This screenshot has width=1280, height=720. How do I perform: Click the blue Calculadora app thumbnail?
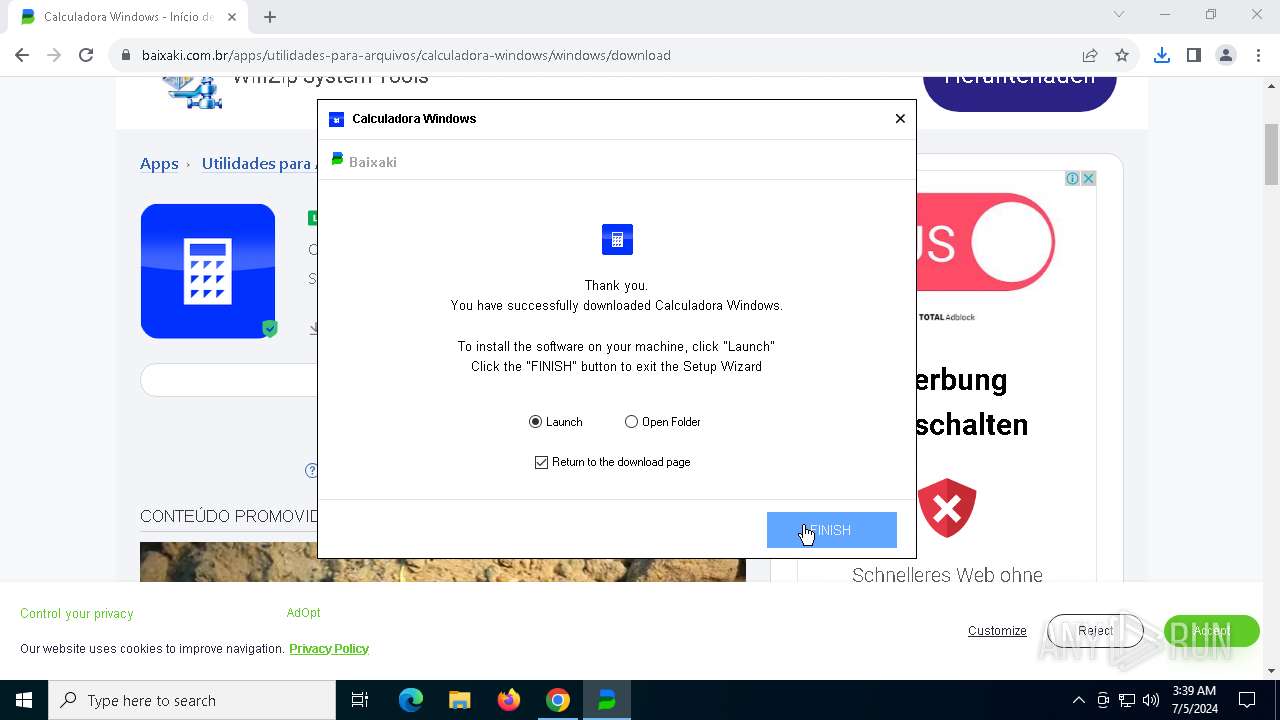(208, 271)
